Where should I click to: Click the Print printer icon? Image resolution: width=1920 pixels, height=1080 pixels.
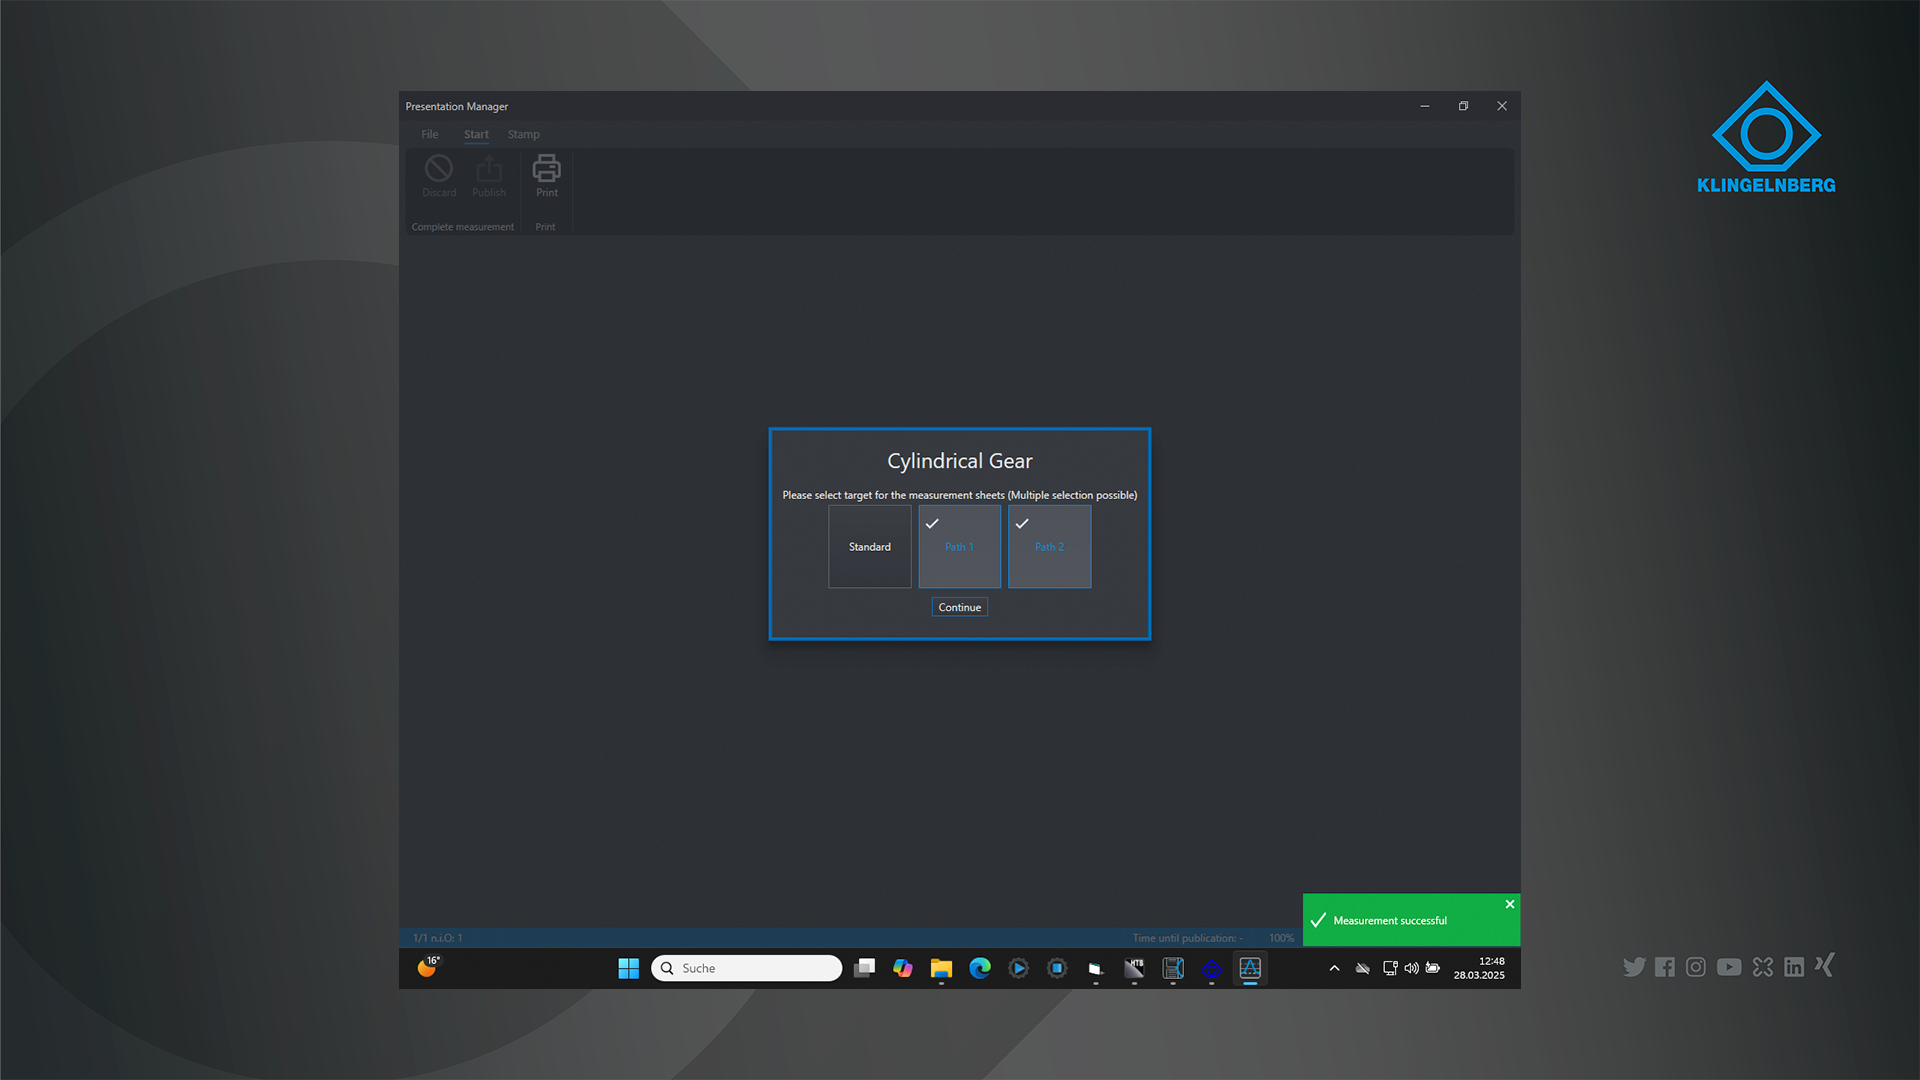coord(546,168)
